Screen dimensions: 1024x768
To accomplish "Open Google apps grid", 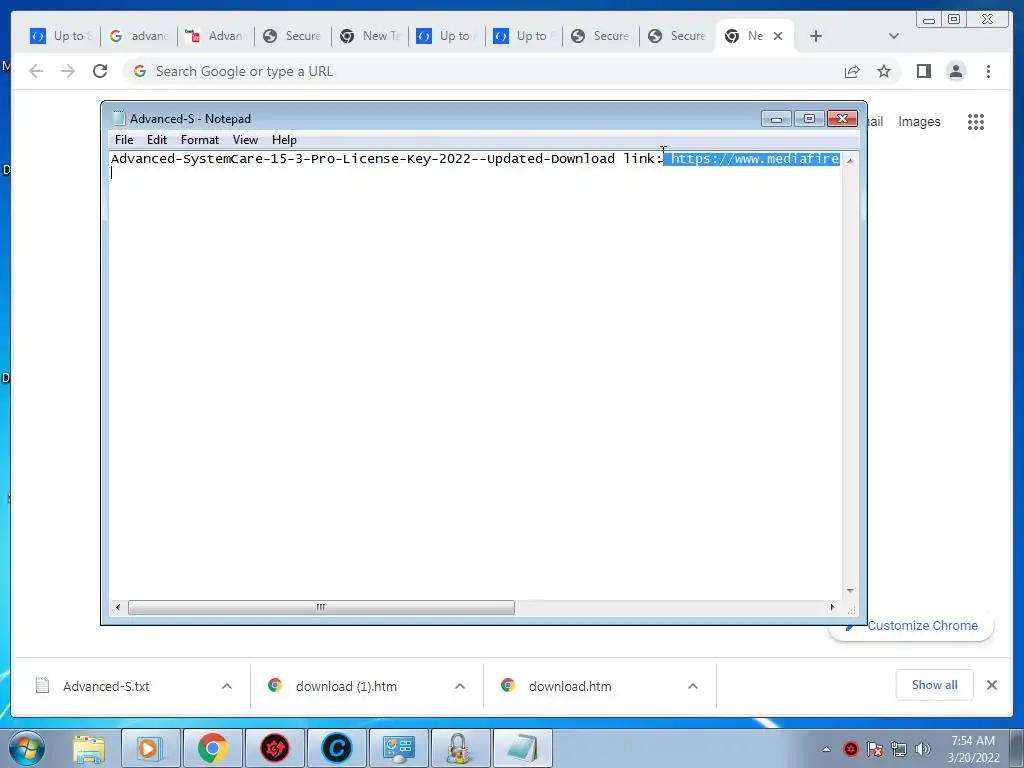I will tap(976, 121).
